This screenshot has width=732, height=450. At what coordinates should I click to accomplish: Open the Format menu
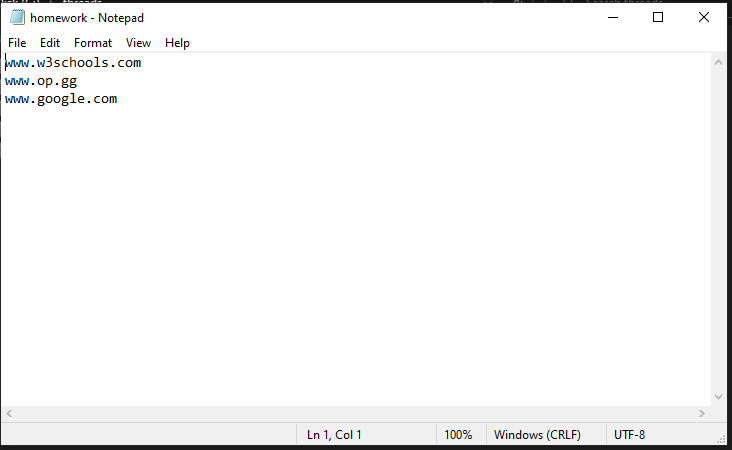coord(93,43)
